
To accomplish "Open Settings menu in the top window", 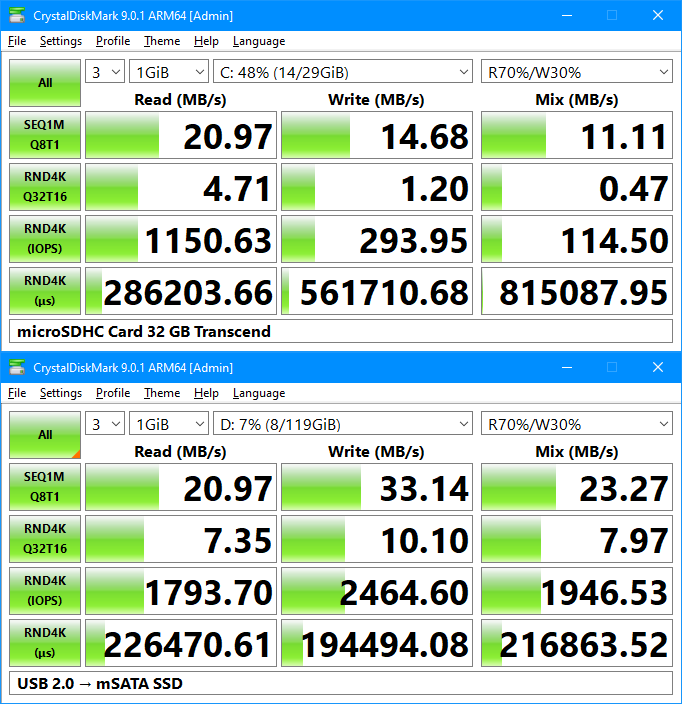I will point(60,41).
